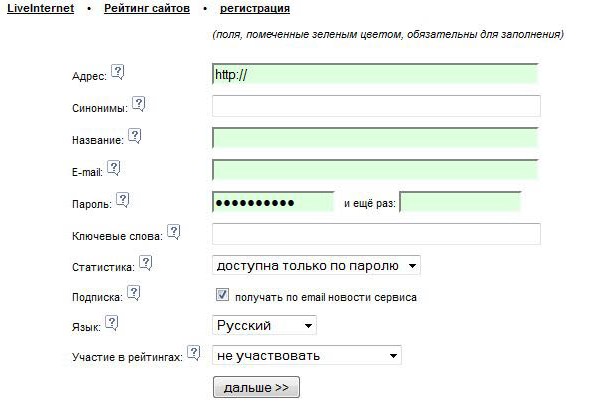Open help icon for Подписка

134,293
